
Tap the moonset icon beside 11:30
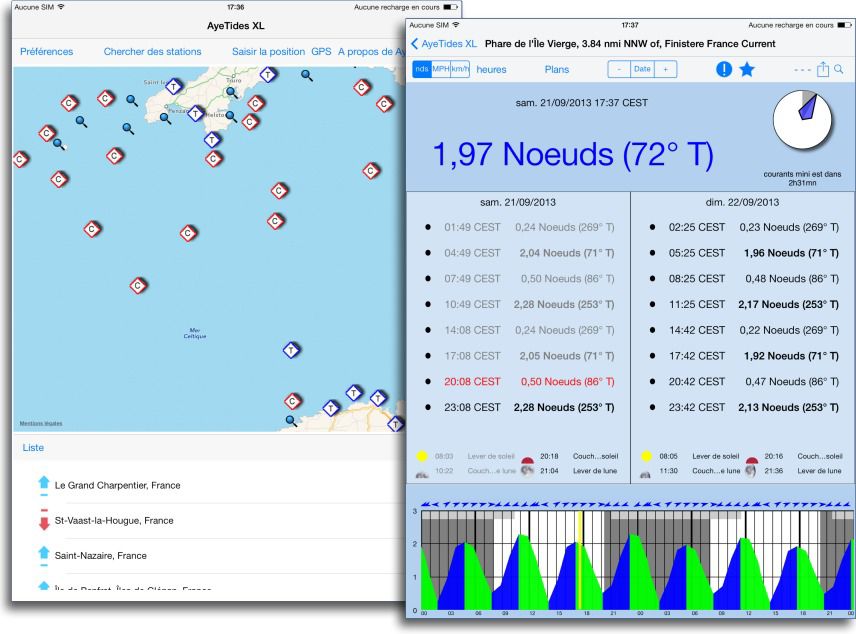(x=646, y=474)
